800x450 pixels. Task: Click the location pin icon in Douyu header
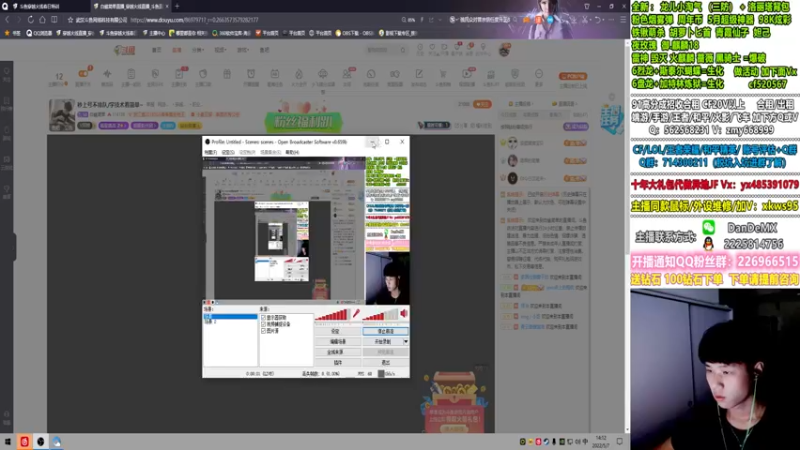pyautogui.click(x=483, y=47)
